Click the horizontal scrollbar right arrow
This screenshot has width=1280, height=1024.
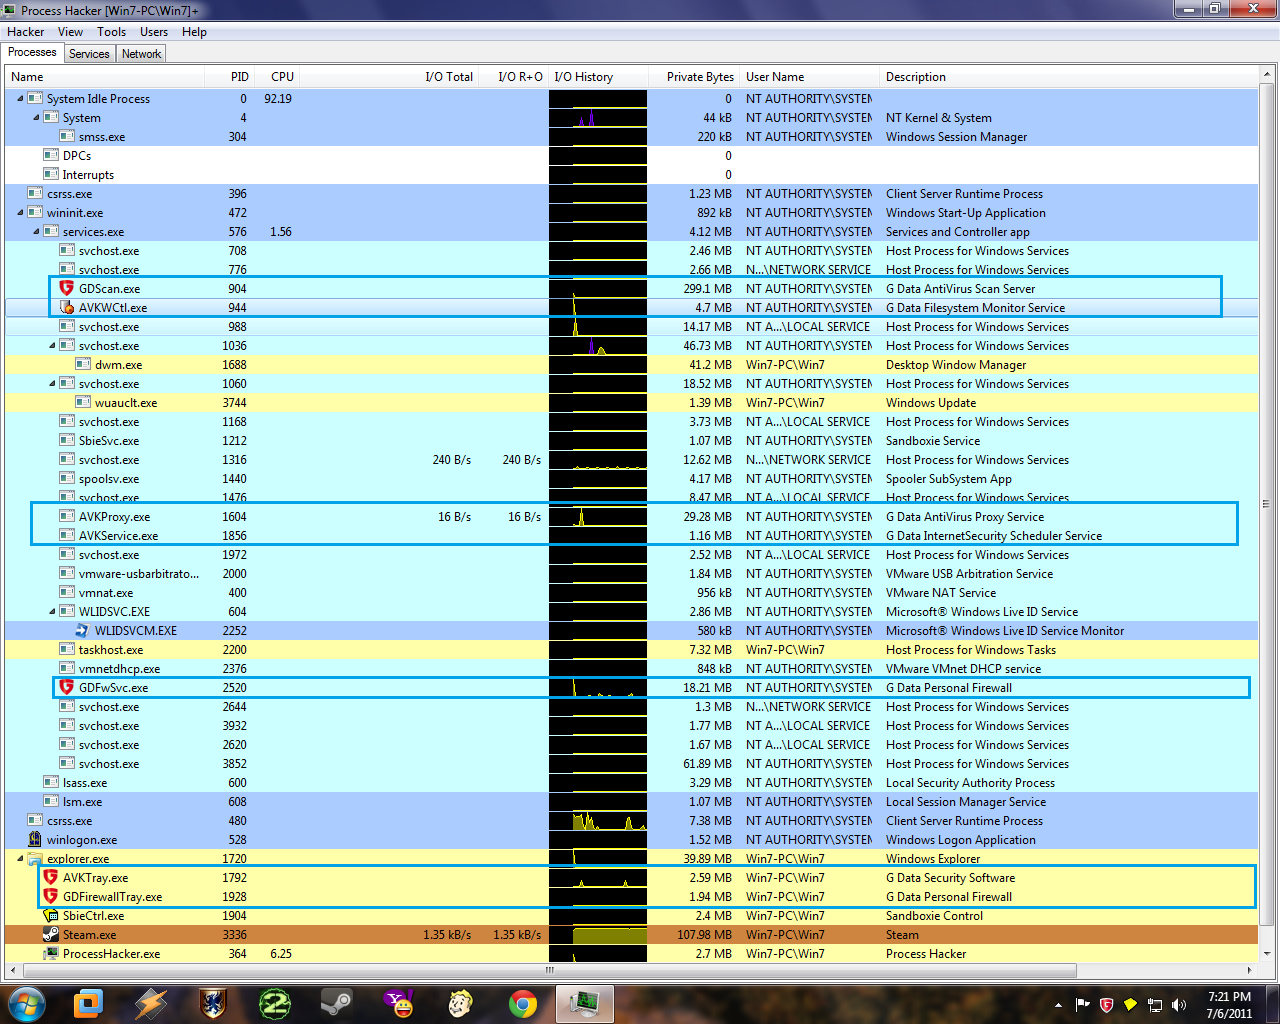[x=1250, y=970]
